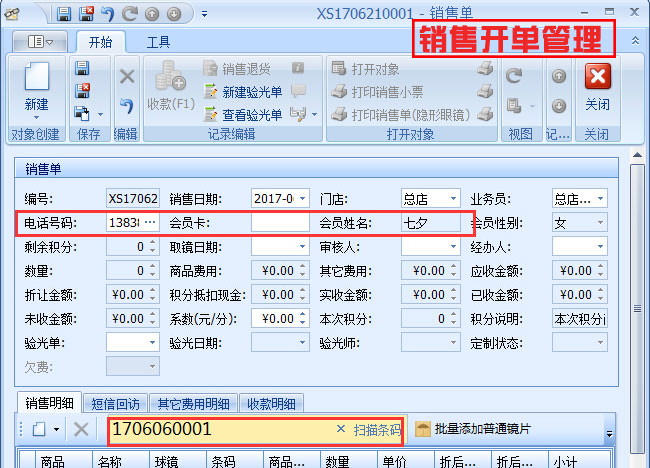650x468 pixels.
Task: Open the navigation panel toggle dropdown
Action: coord(40,41)
